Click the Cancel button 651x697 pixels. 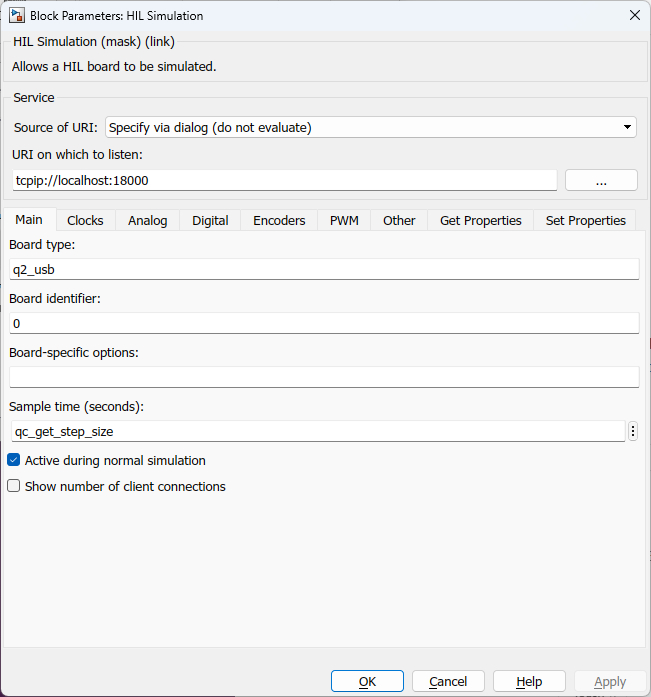[x=448, y=681]
